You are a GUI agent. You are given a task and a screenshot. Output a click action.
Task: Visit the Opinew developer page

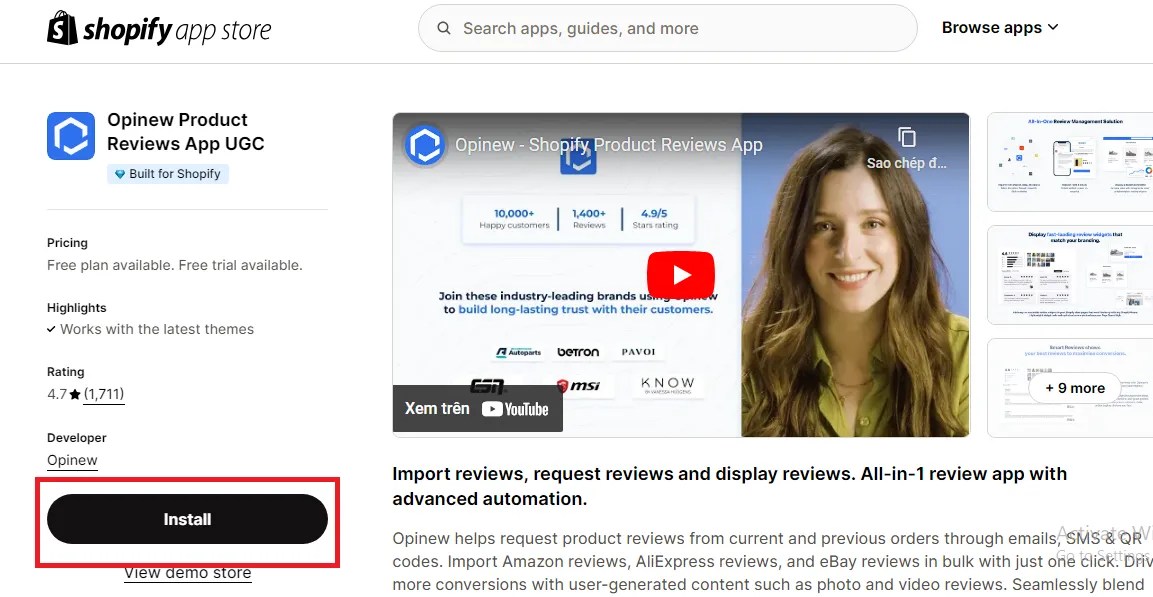coord(71,459)
